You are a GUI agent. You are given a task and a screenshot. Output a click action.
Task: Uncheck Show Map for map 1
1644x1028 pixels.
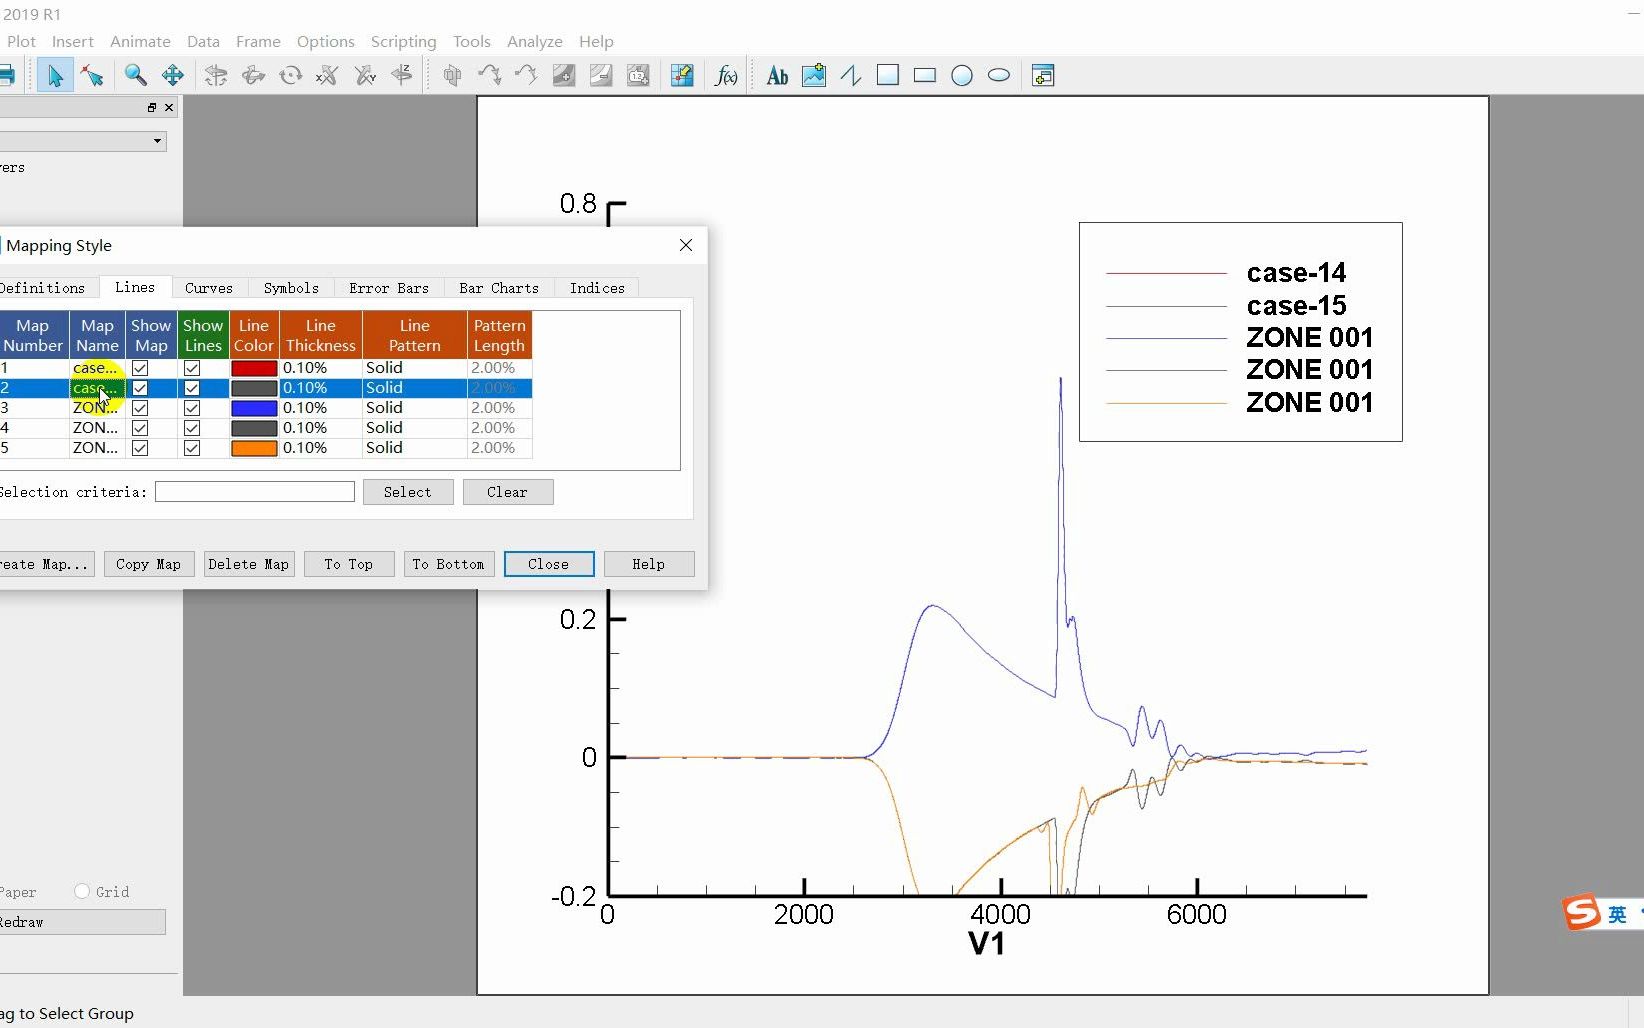click(140, 368)
